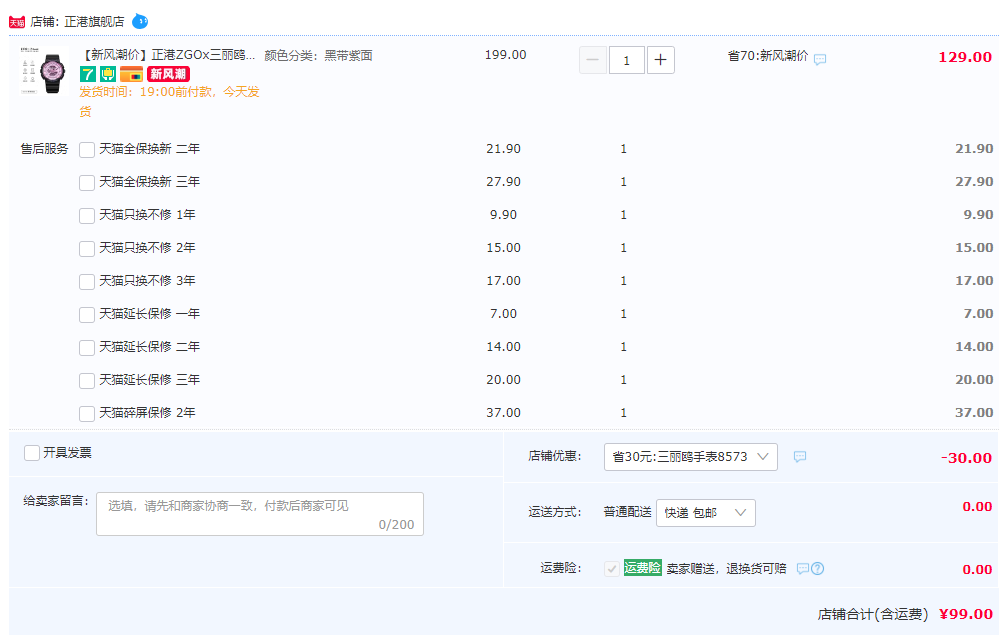Image resolution: width=999 pixels, height=635 pixels.
Task: Open Wangwang chat icon next to 正港旗舰店
Action: pyautogui.click(x=140, y=22)
